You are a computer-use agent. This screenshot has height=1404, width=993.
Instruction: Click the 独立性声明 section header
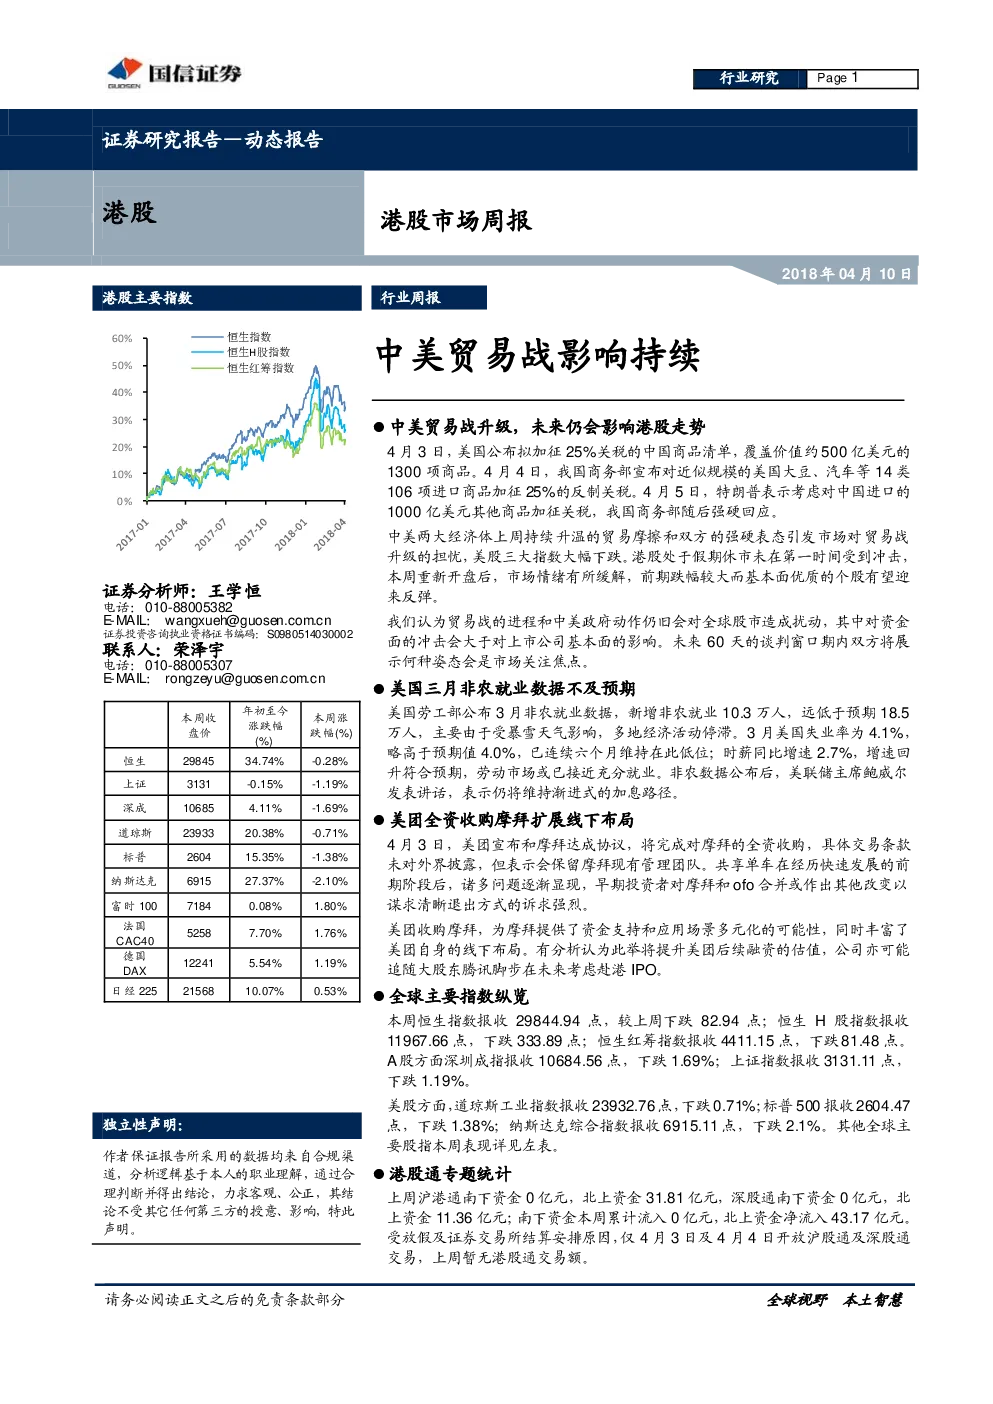tap(227, 1125)
